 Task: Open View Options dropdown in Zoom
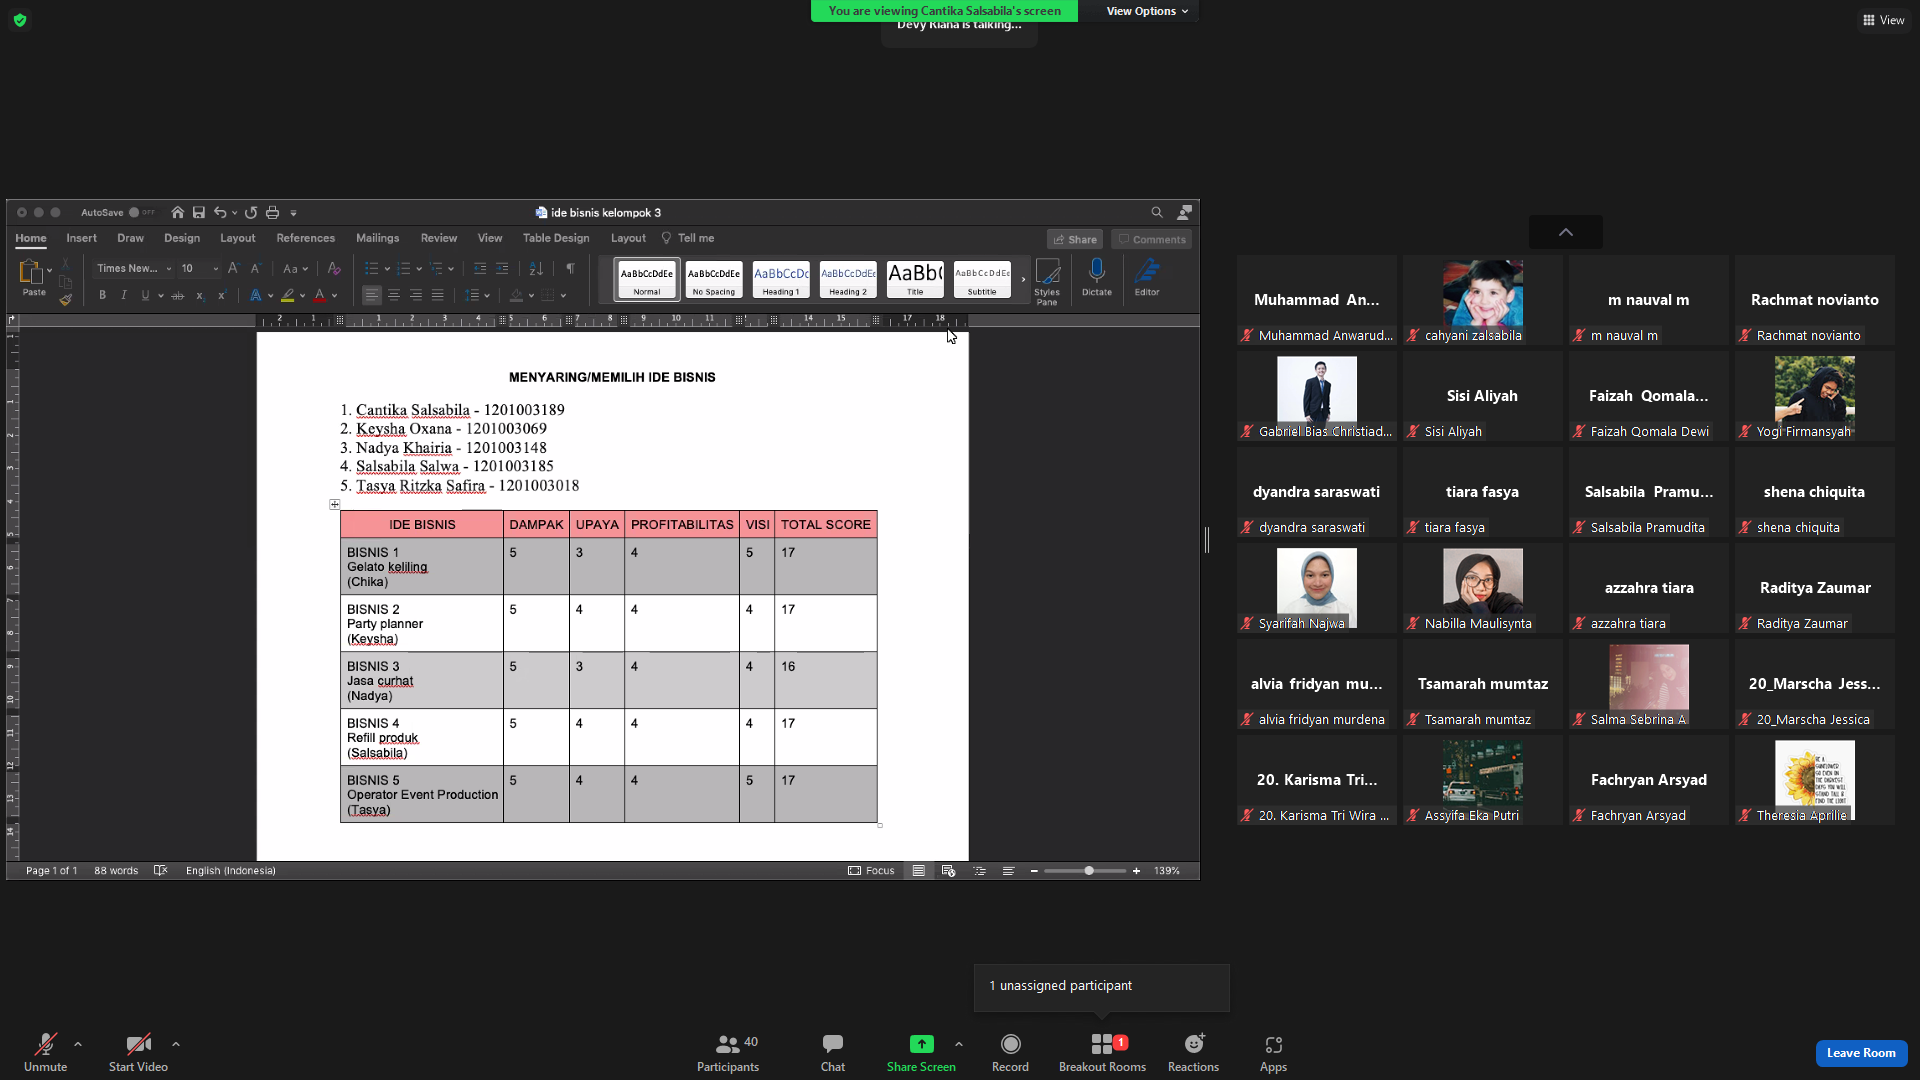pos(1147,11)
